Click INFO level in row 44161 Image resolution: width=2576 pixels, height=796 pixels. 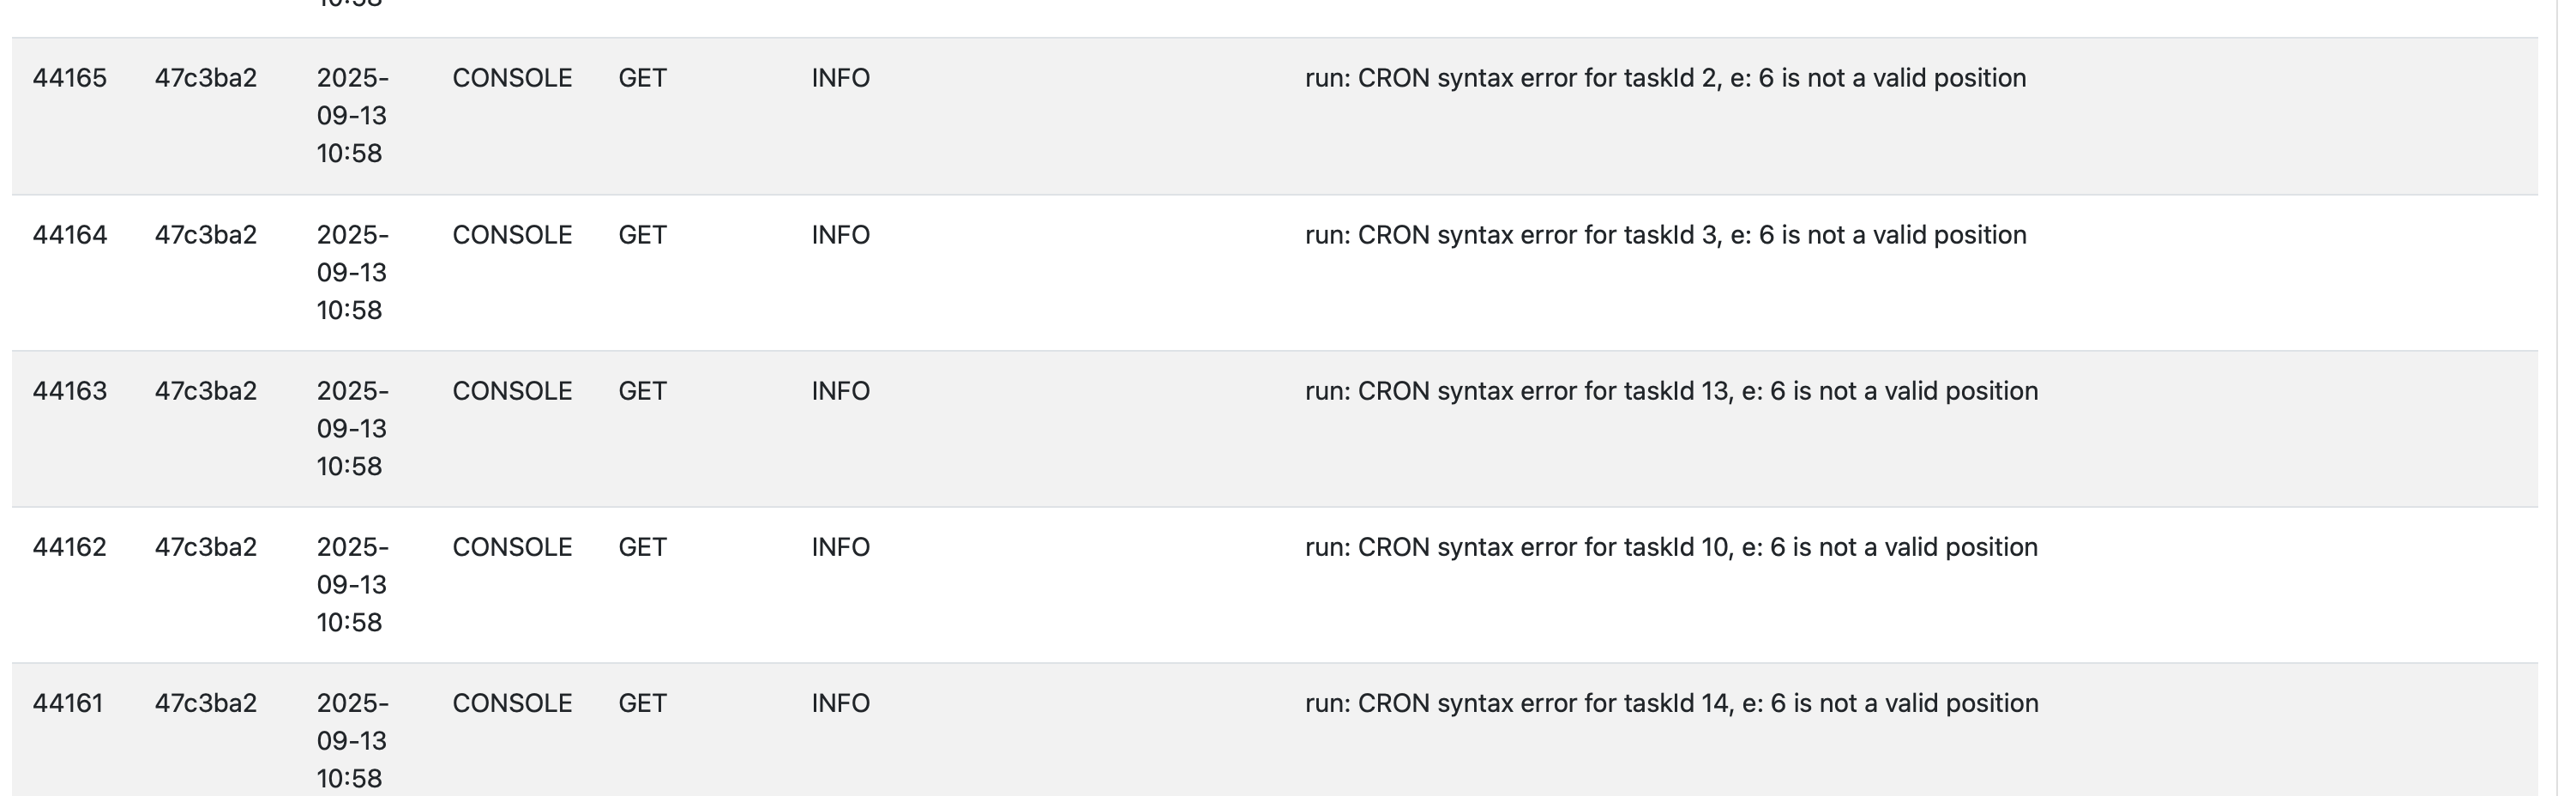[x=840, y=703]
